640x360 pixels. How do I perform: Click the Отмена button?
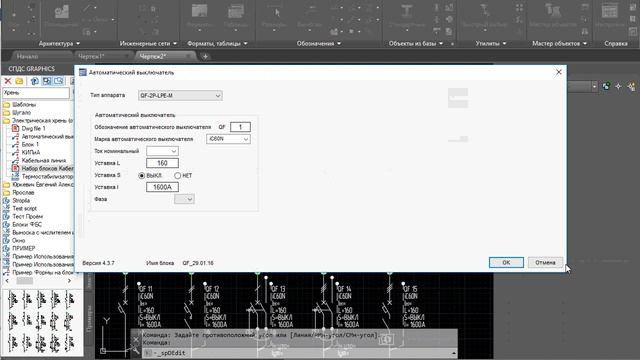click(x=545, y=262)
